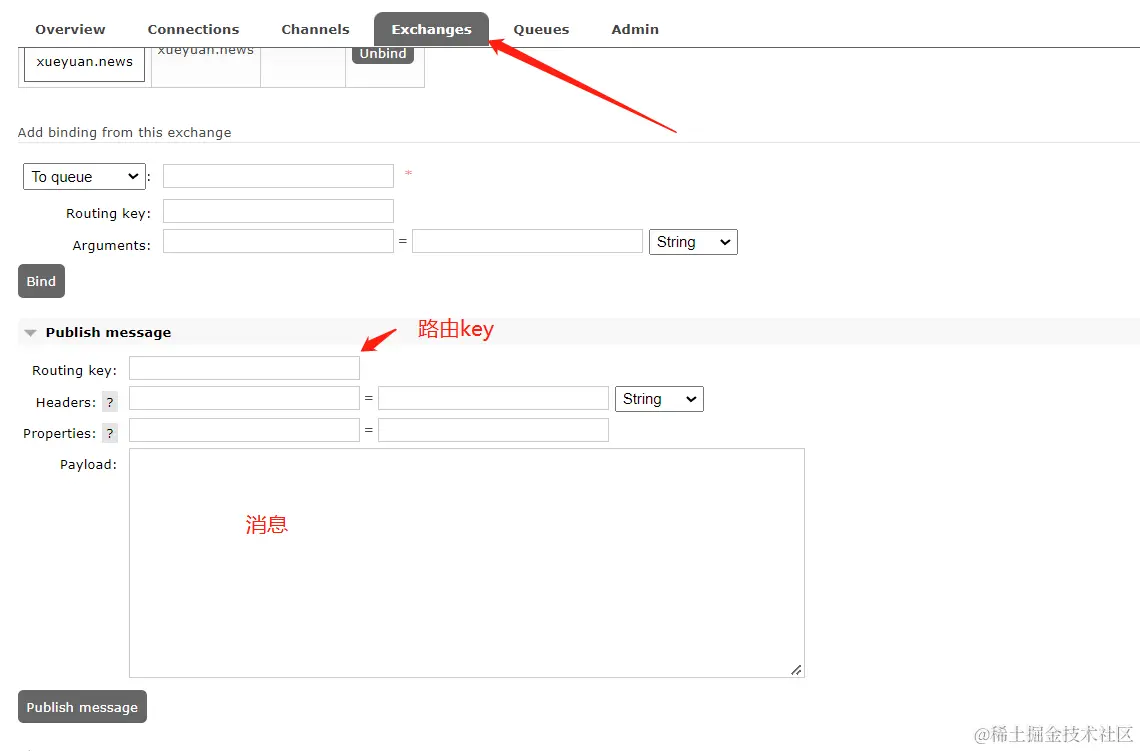Switch to the Admin tab
The image size is (1140, 751).
coord(635,29)
